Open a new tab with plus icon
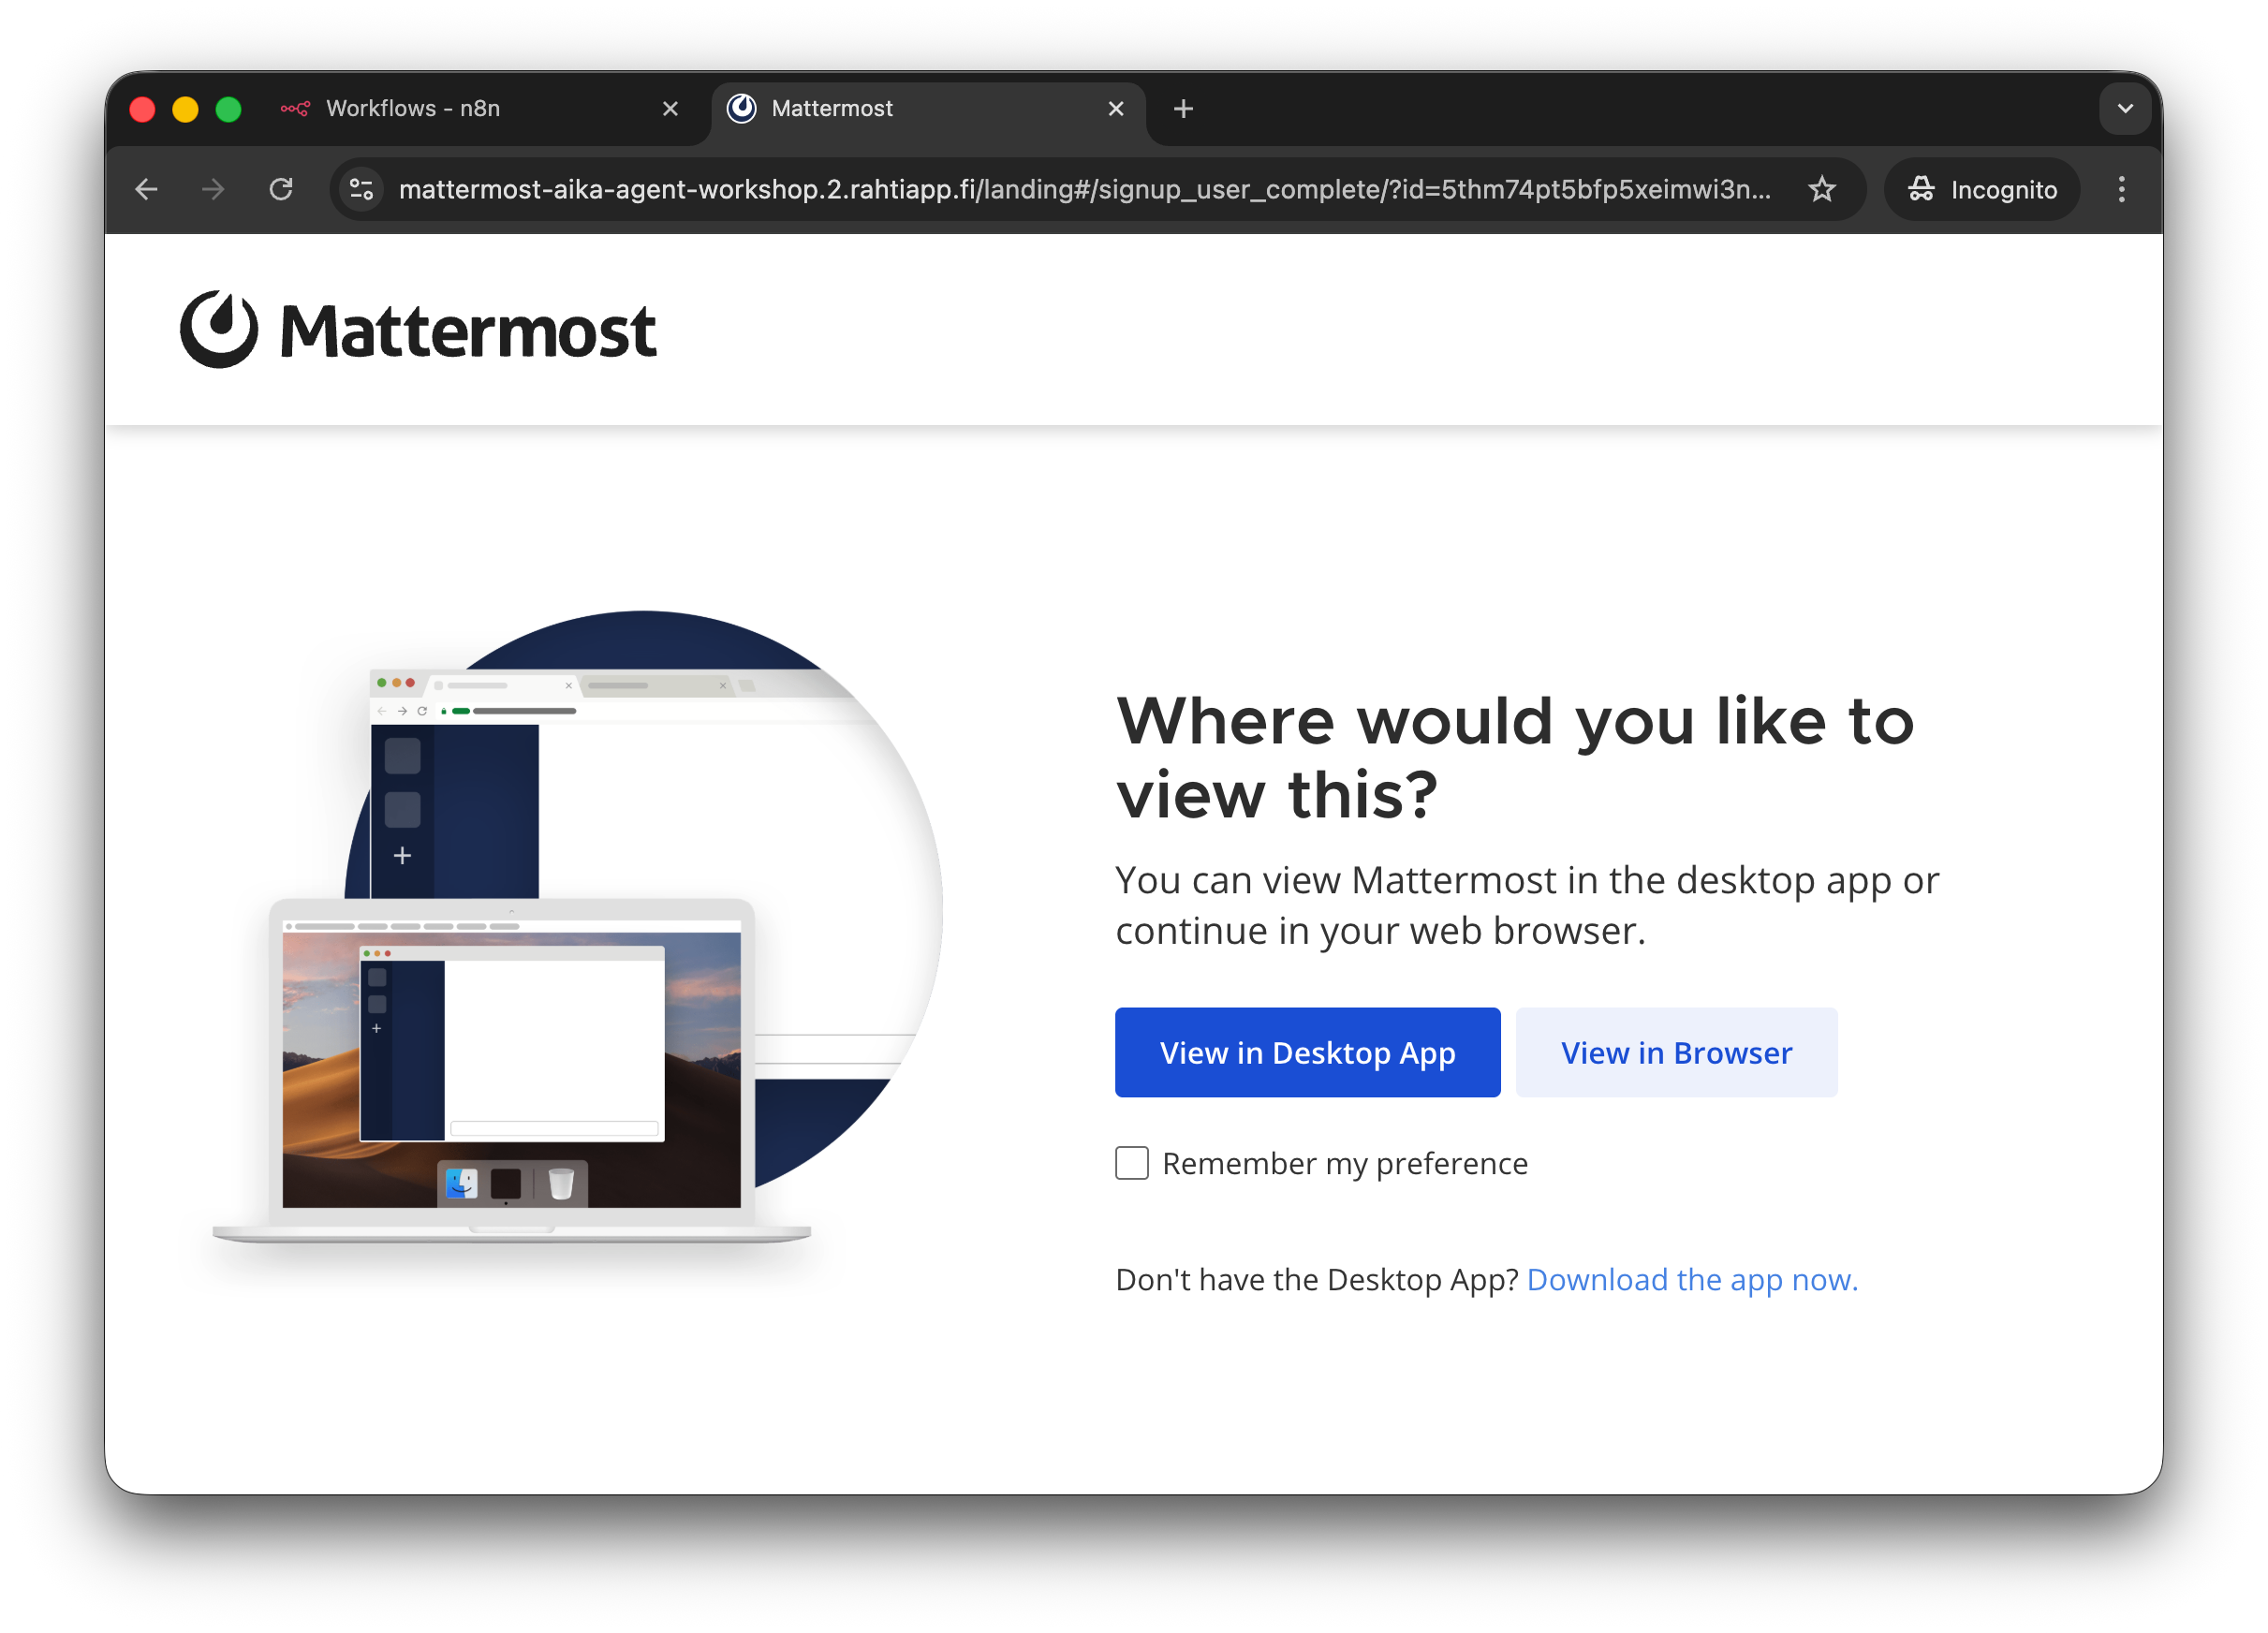 pos(1183,108)
